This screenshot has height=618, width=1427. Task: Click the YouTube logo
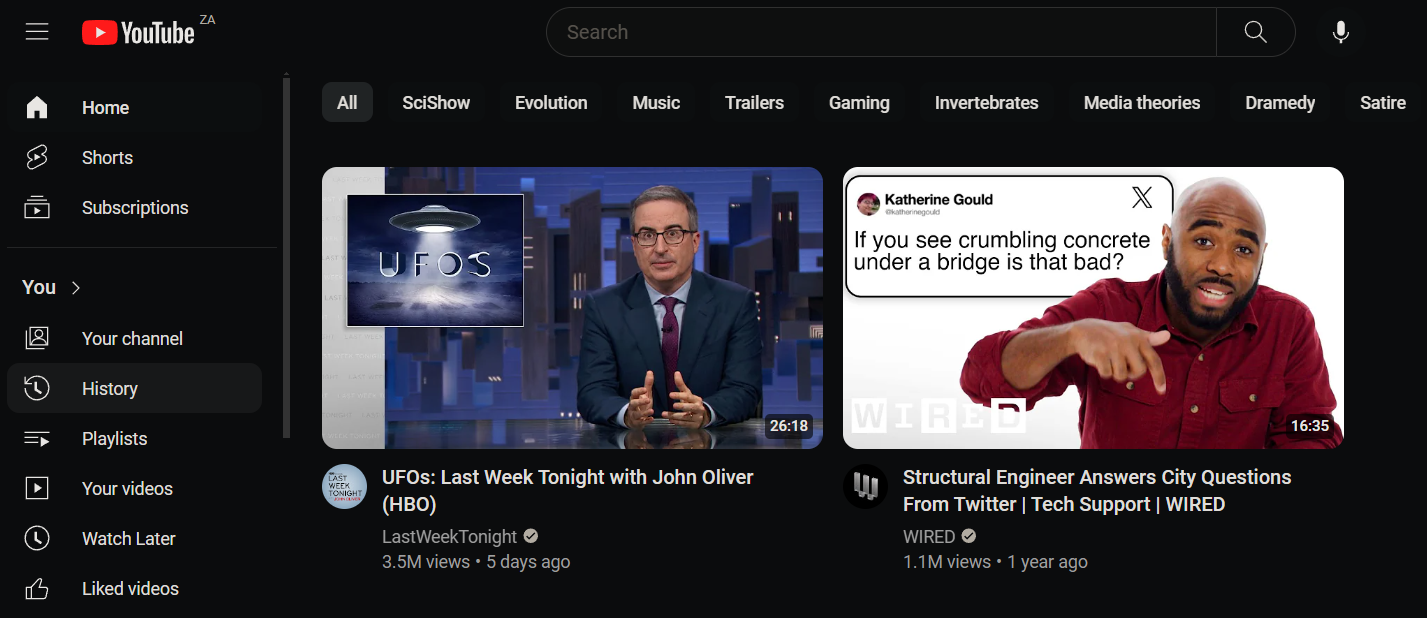point(140,31)
